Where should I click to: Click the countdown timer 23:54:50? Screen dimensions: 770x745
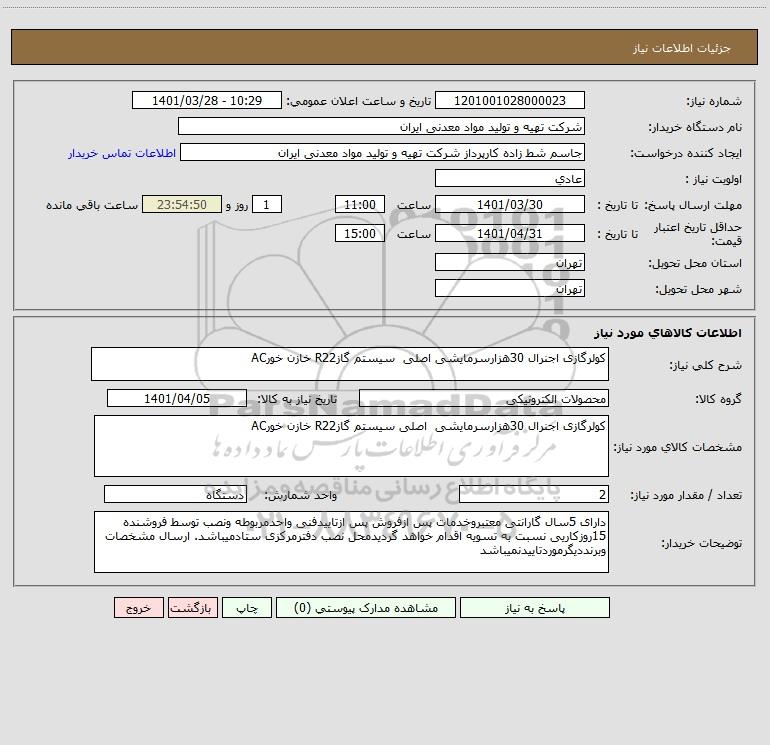182,205
